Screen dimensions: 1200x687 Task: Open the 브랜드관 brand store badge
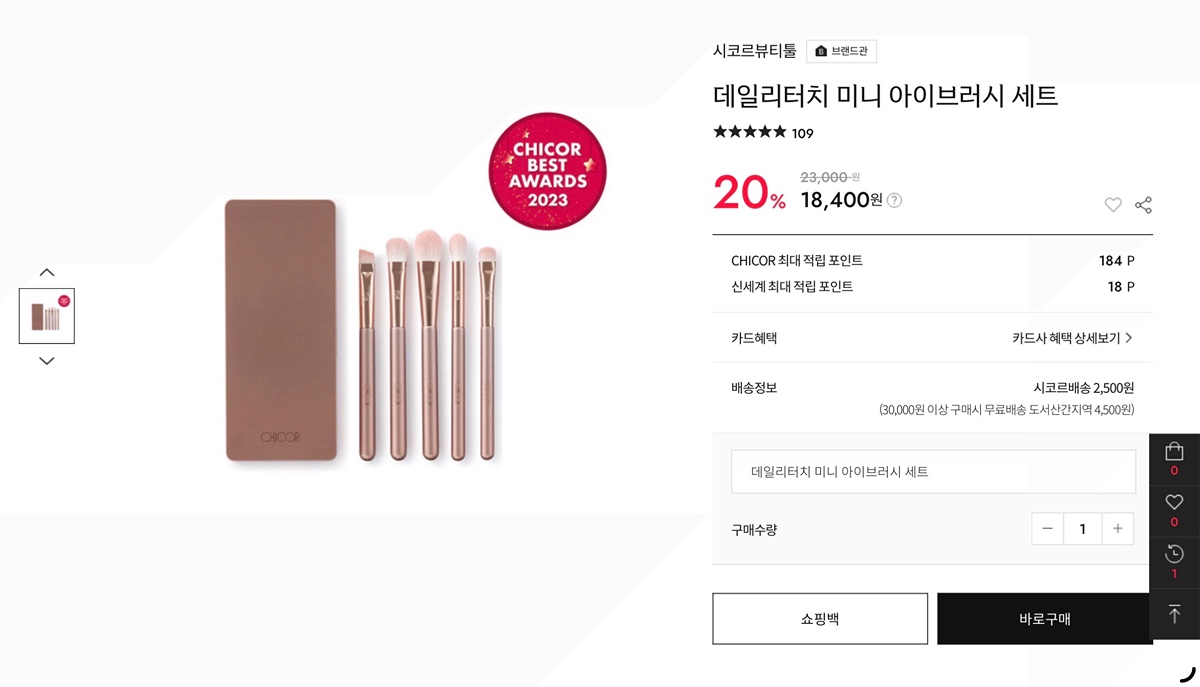pos(841,51)
